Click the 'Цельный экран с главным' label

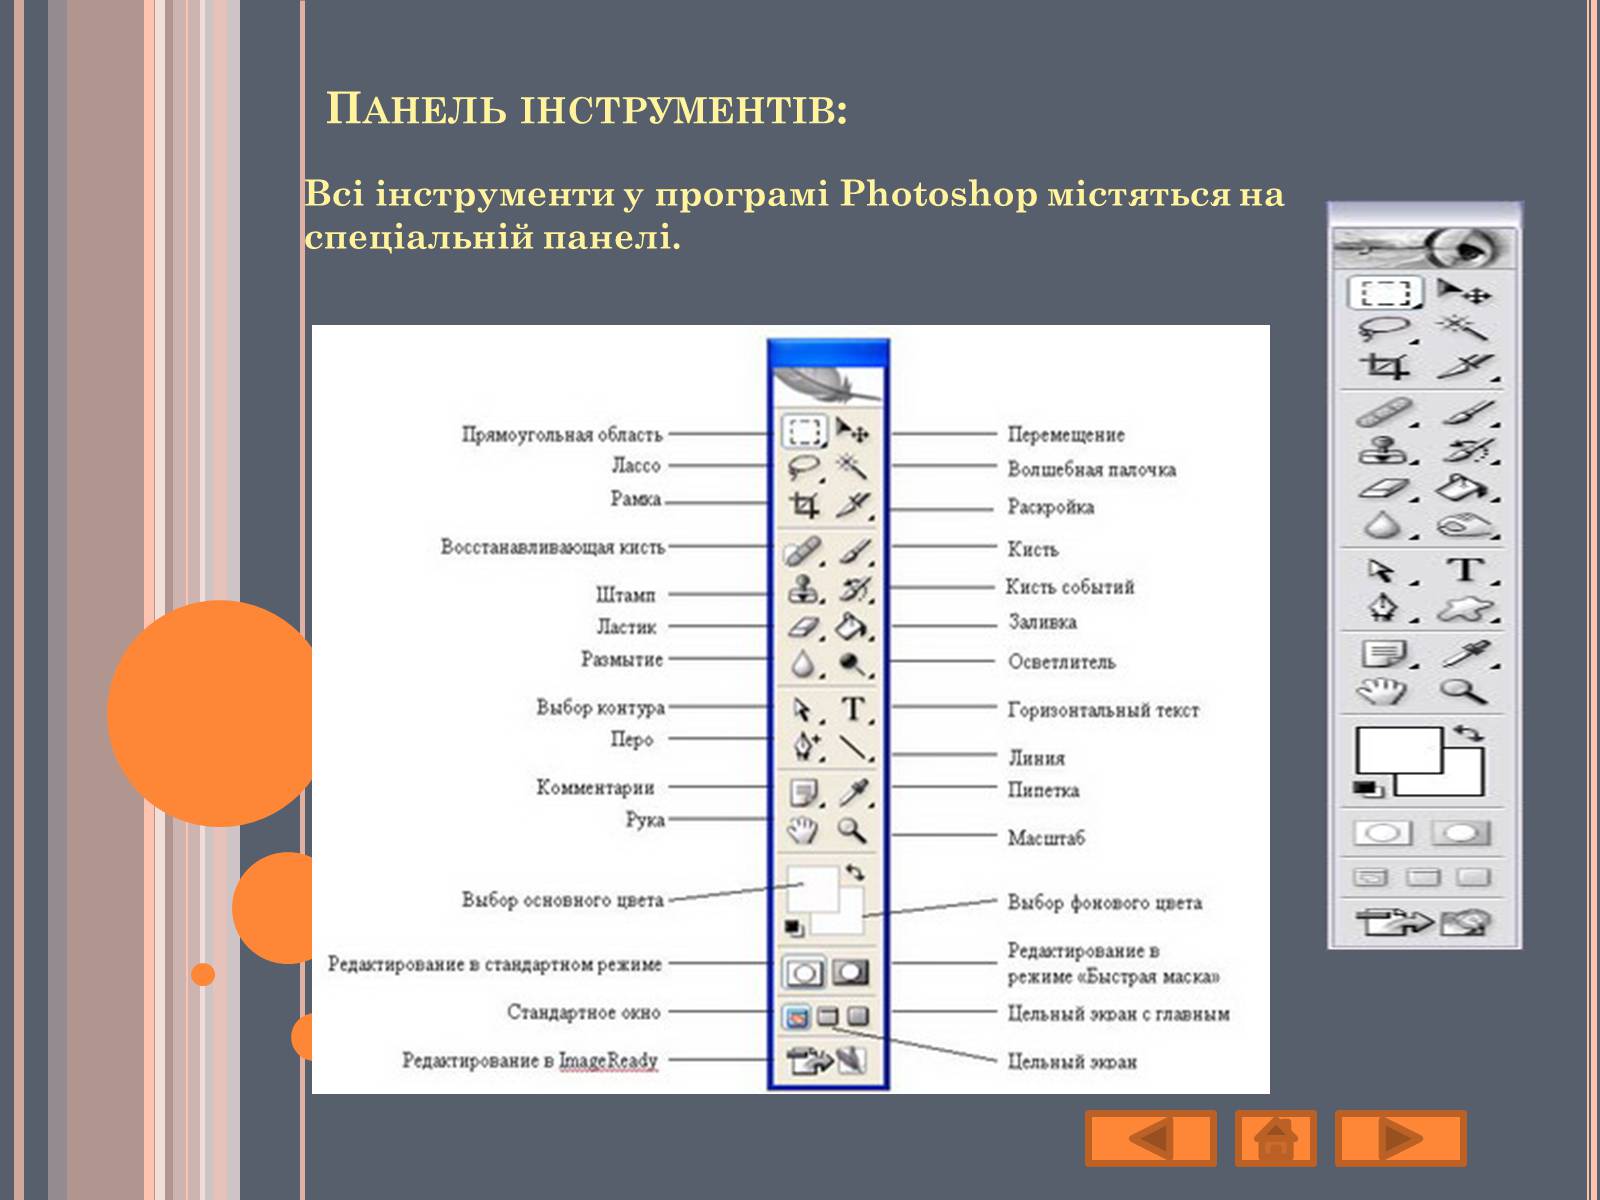tap(1118, 1013)
